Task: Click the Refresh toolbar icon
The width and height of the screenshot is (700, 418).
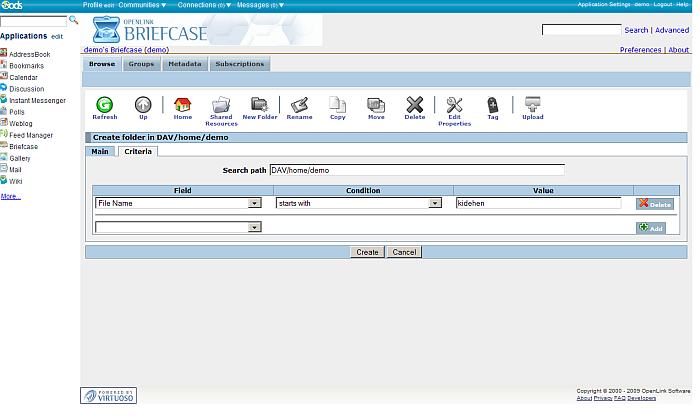Action: point(104,104)
